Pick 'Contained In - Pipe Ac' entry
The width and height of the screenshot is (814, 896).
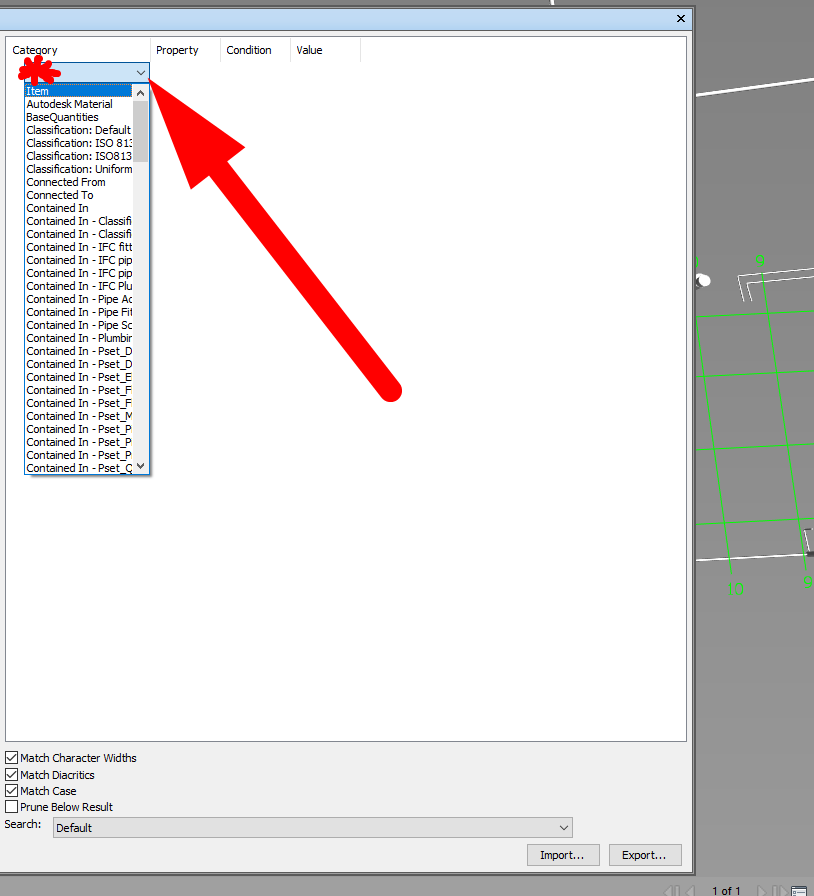tap(79, 299)
